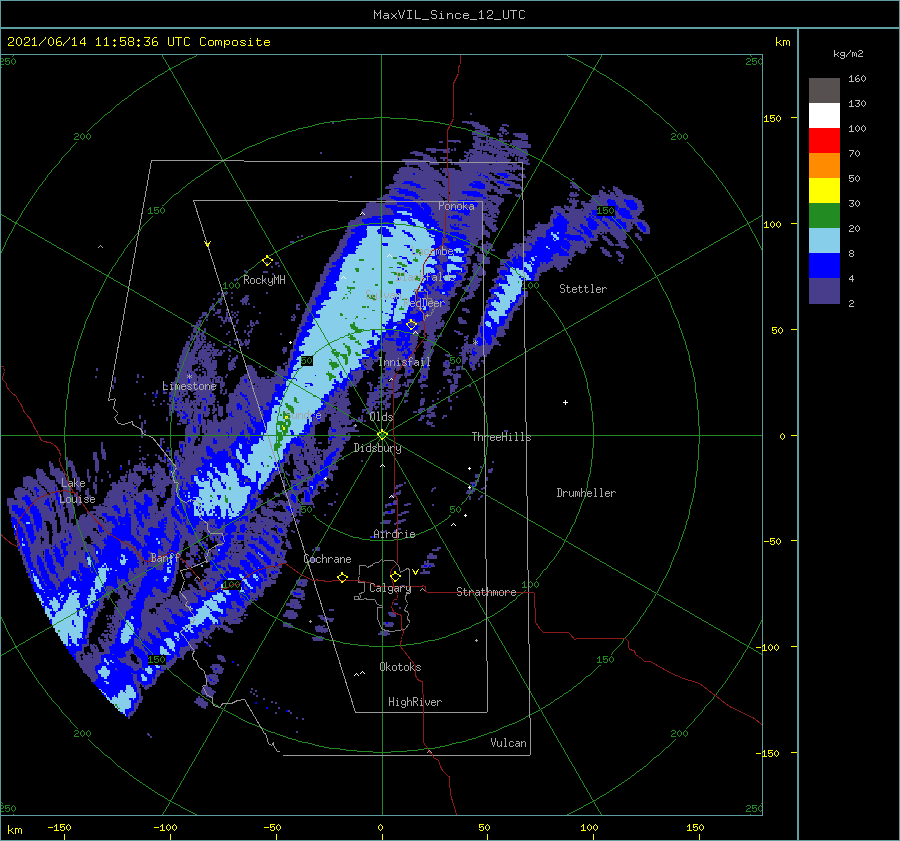The width and height of the screenshot is (900, 841).
Task: Click the yellow radar marker at map center
Action: (382, 435)
